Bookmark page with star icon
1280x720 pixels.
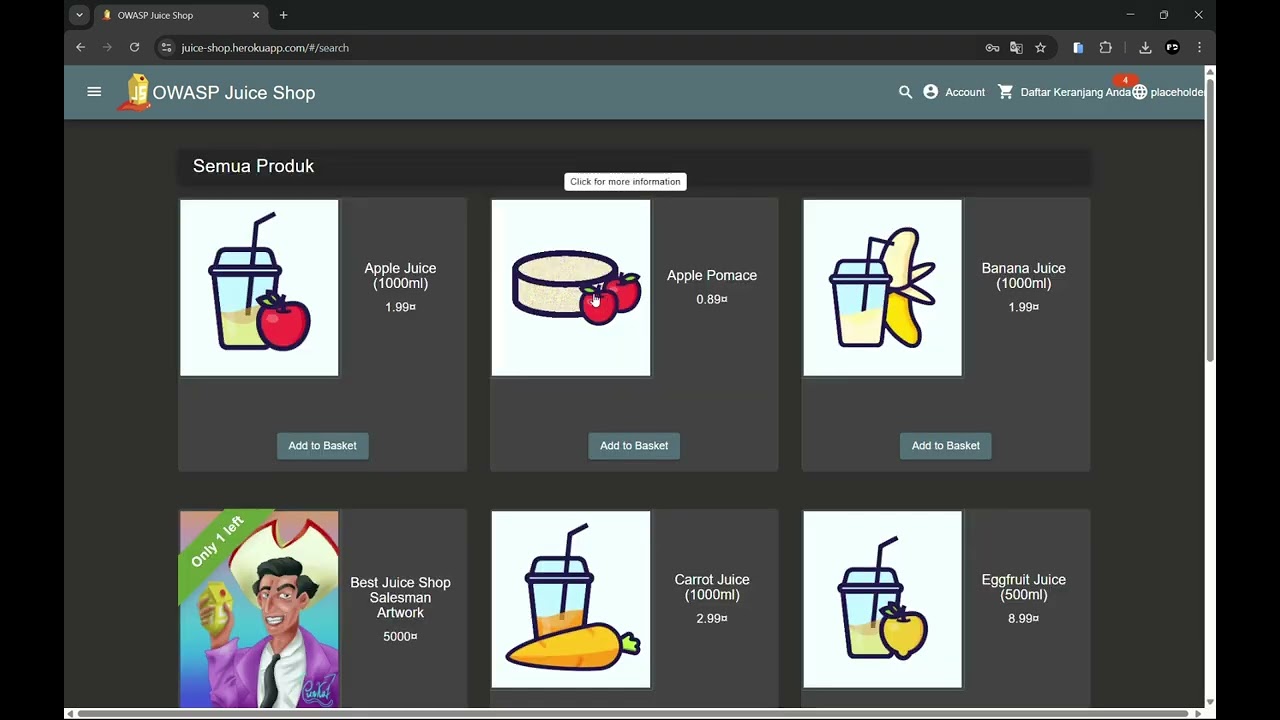pos(1040,47)
